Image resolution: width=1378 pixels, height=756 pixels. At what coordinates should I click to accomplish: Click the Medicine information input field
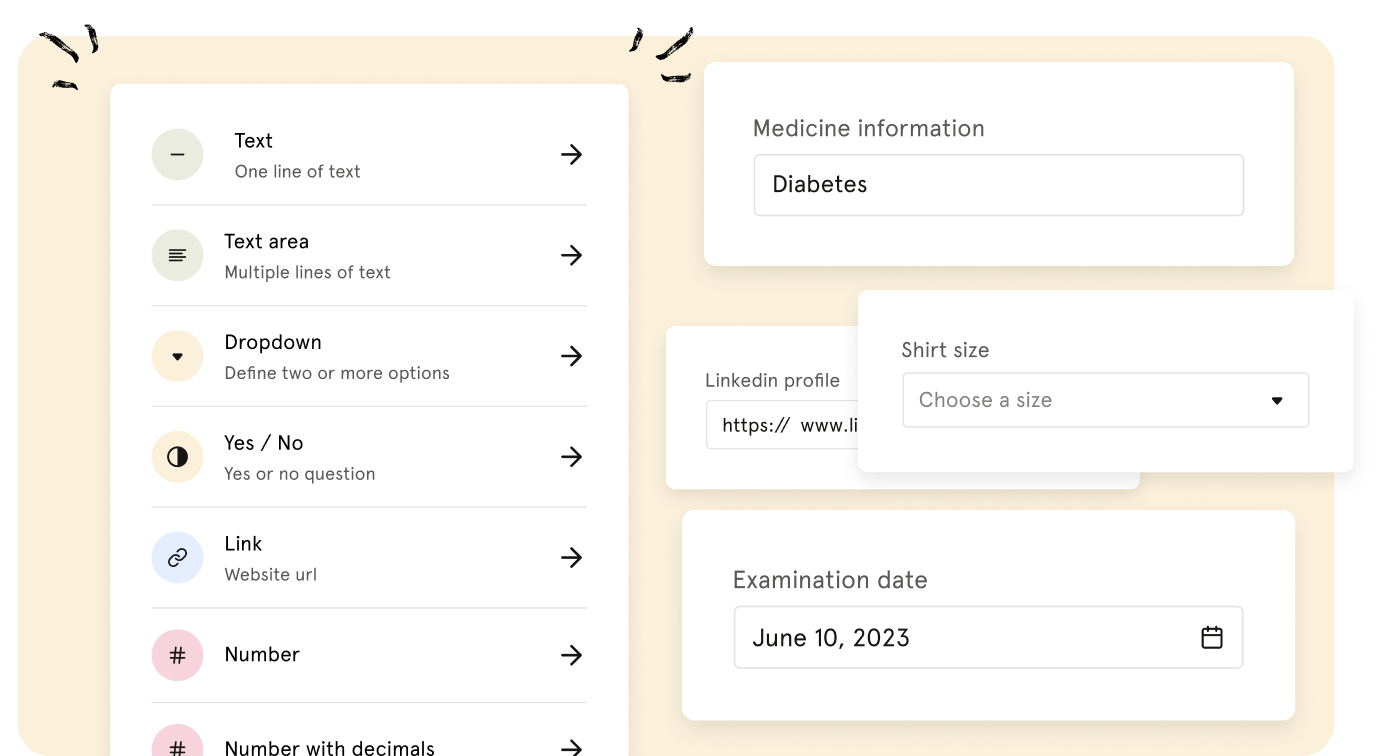pos(997,185)
